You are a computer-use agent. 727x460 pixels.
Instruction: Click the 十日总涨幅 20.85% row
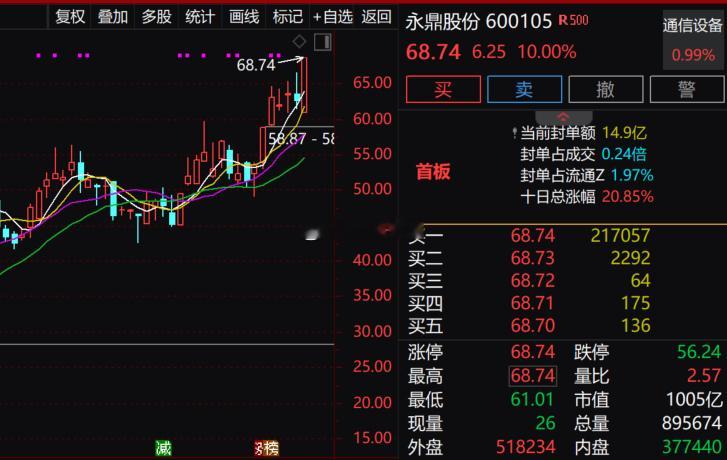pos(587,197)
